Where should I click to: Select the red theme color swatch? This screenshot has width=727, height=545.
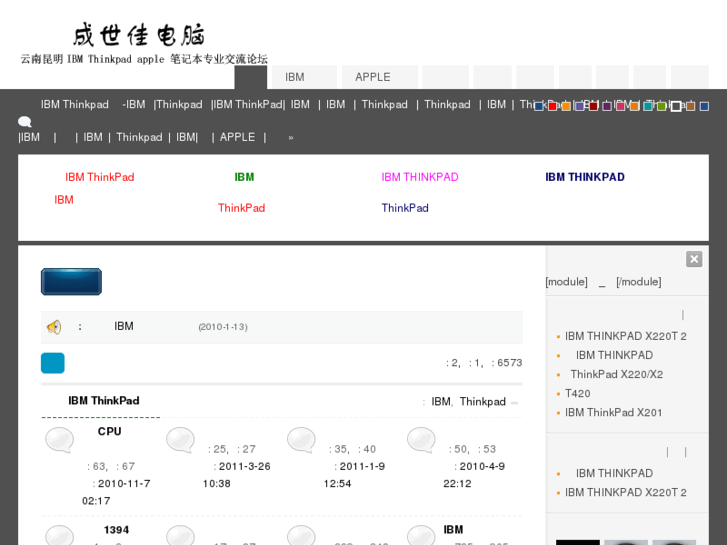click(552, 106)
